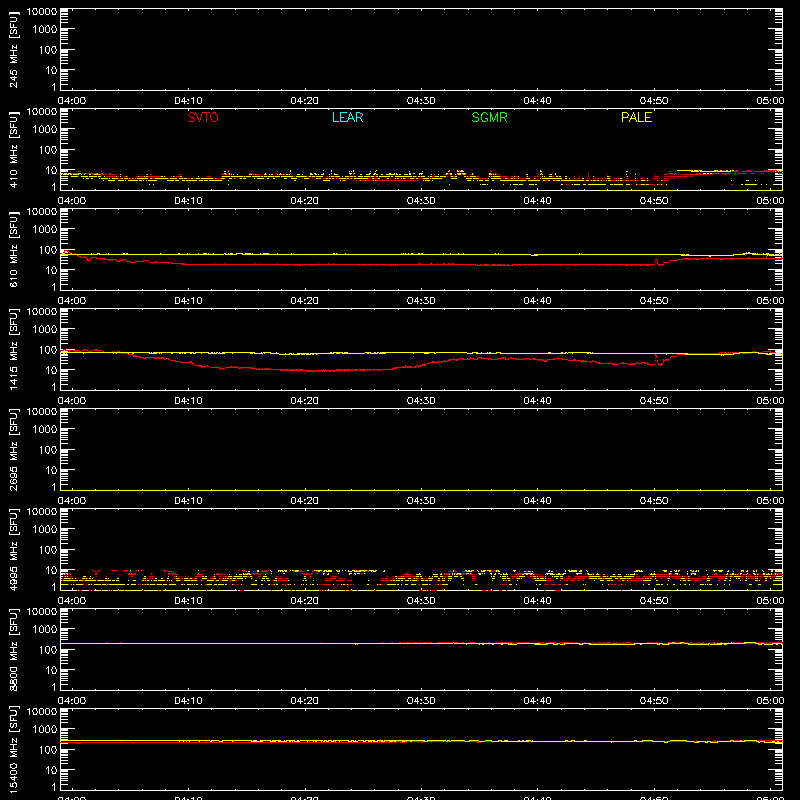The image size is (800, 800).
Task: Select the 610 MHz [SFU] axis title
Action: click(14, 249)
